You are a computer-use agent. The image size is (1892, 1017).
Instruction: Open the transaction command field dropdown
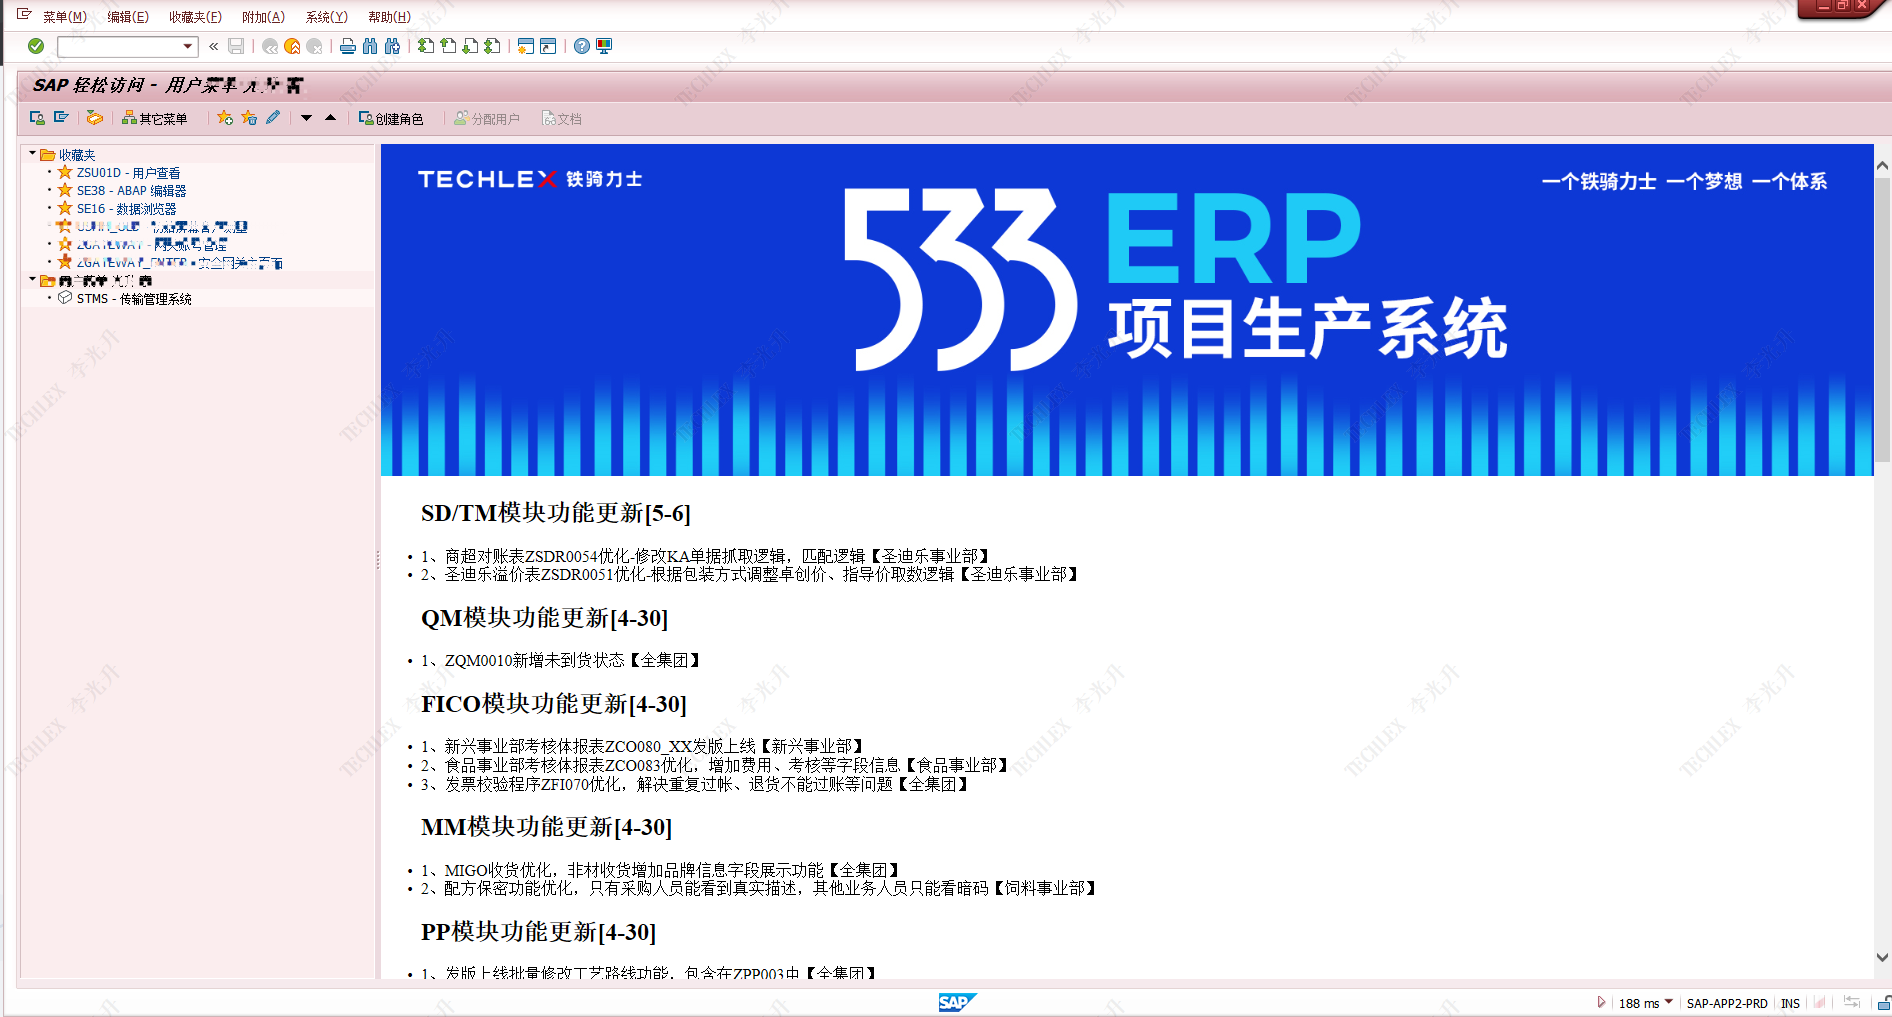tap(188, 46)
